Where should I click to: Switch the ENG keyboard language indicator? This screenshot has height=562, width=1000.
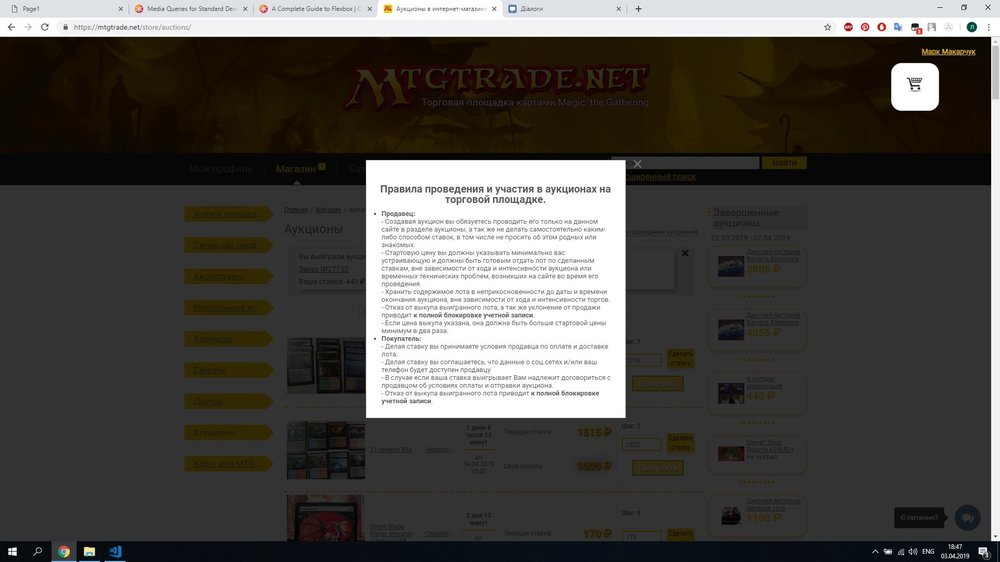(927, 551)
